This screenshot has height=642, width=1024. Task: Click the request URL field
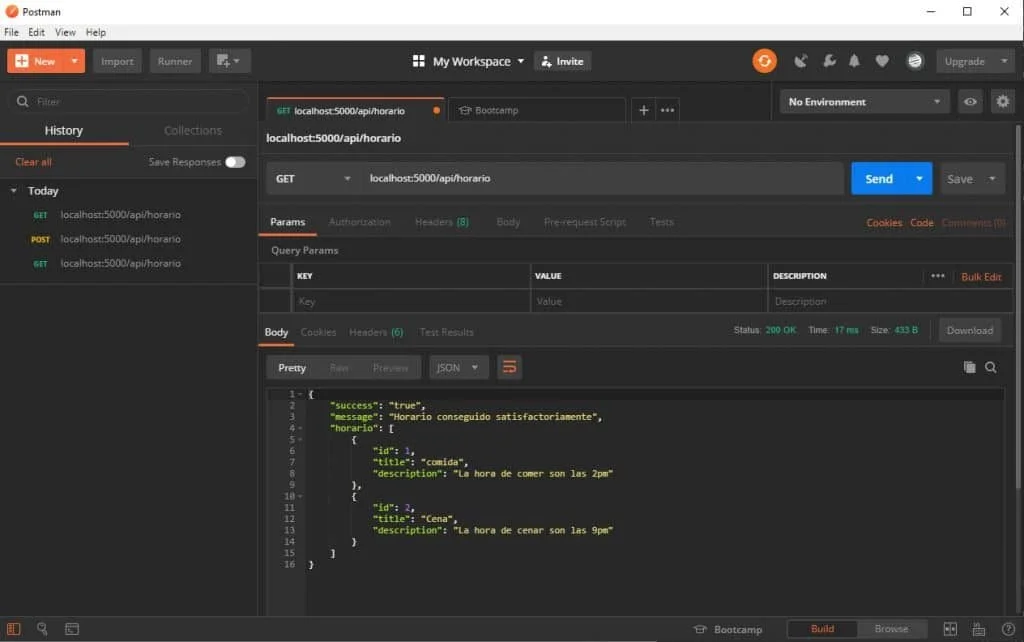(x=603, y=178)
